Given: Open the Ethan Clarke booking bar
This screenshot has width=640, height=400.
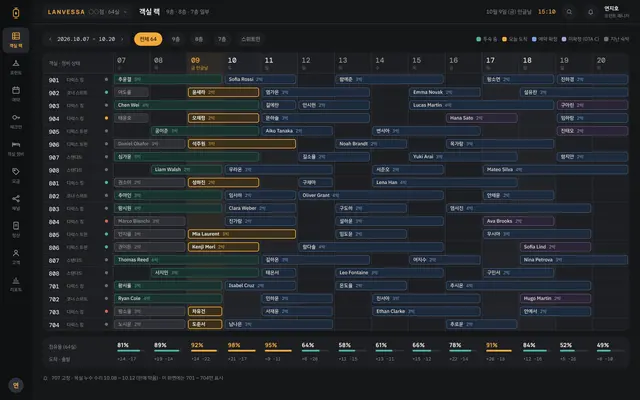Looking at the screenshot, I should pos(427,311).
